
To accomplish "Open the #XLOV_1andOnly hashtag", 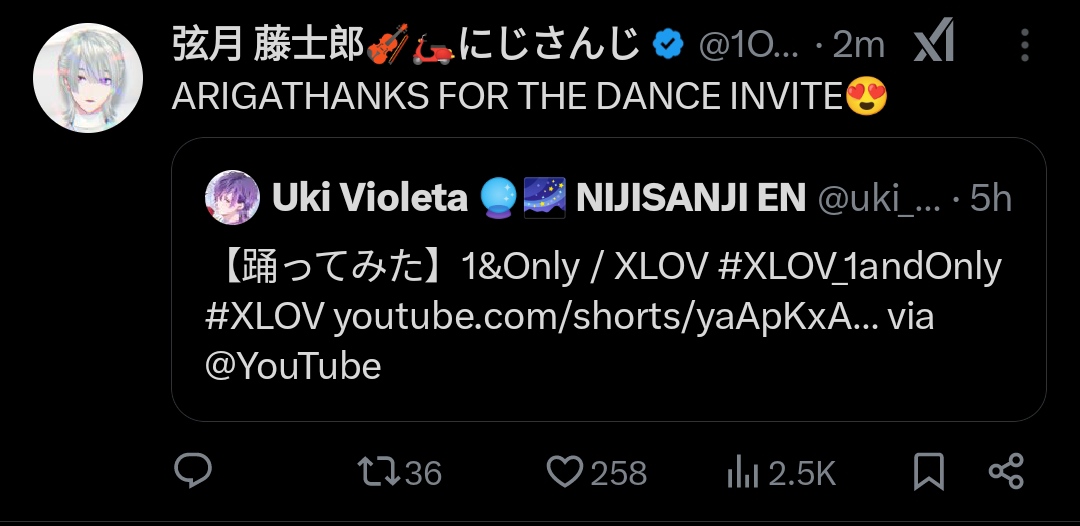I will 859,267.
